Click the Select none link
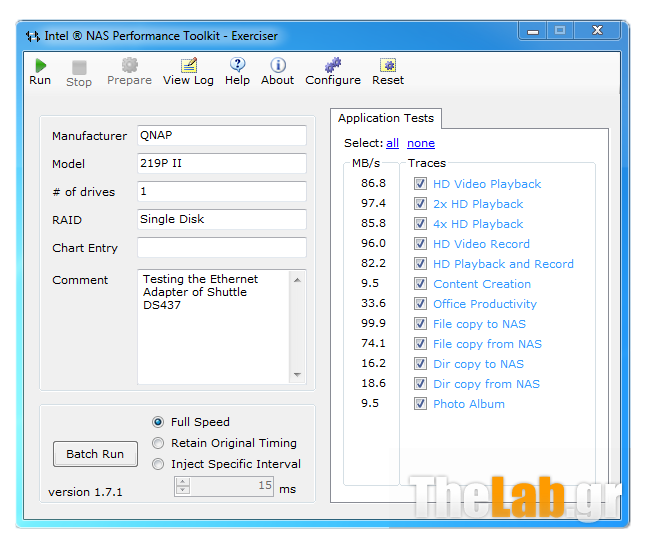 [x=421, y=144]
